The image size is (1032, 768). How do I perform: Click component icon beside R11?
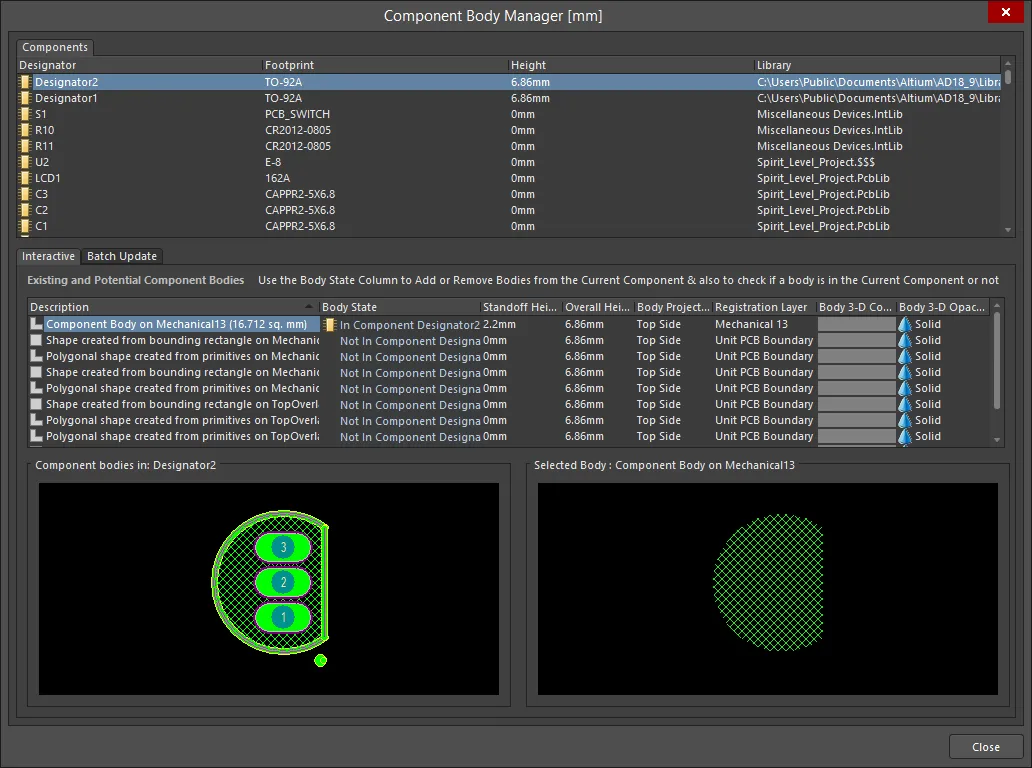point(25,146)
